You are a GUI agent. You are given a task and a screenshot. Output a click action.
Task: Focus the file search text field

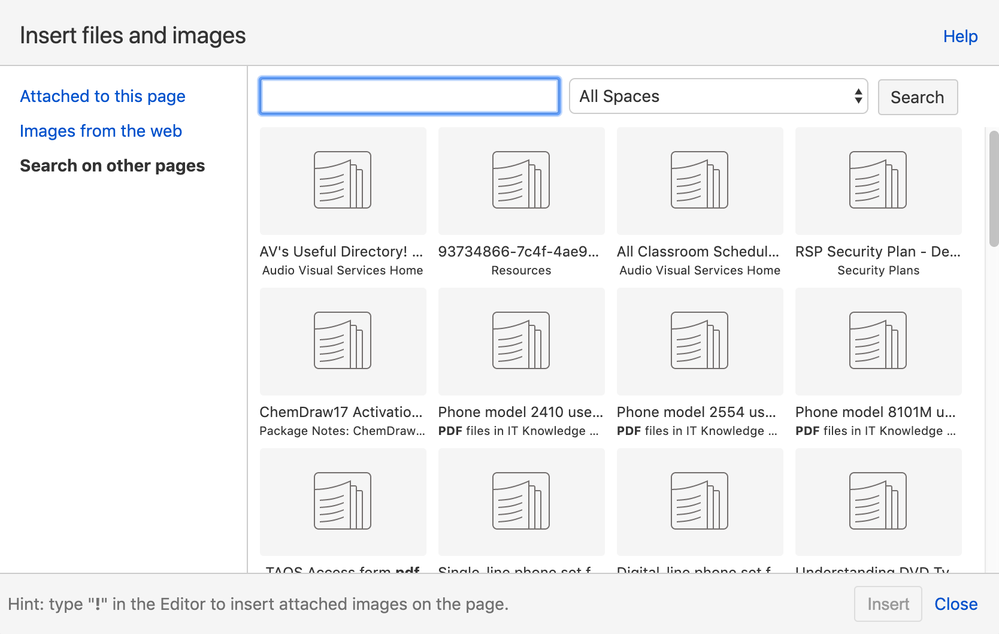coord(410,96)
